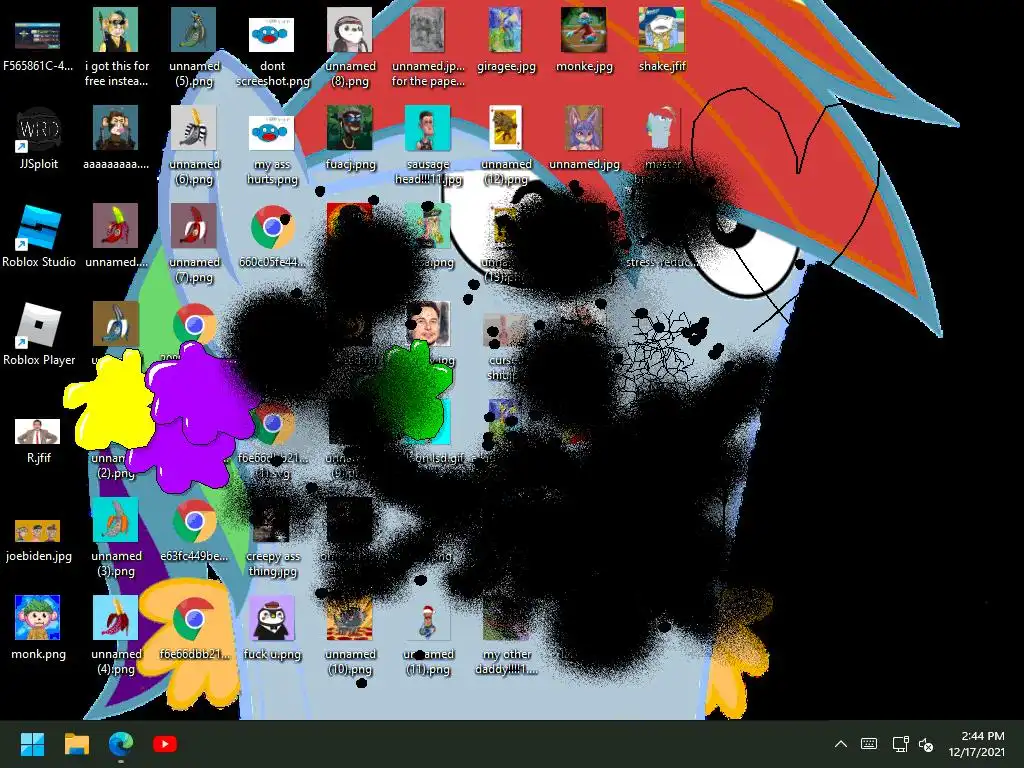Select the 'dont screeshot.png' icon
The height and width of the screenshot is (768, 1024).
click(272, 52)
